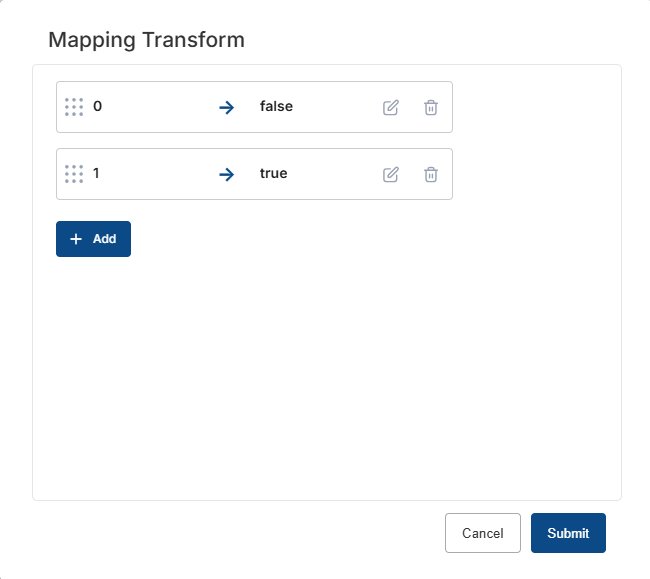
Task: Click the arrow in the 0 mapping row
Action: click(227, 107)
